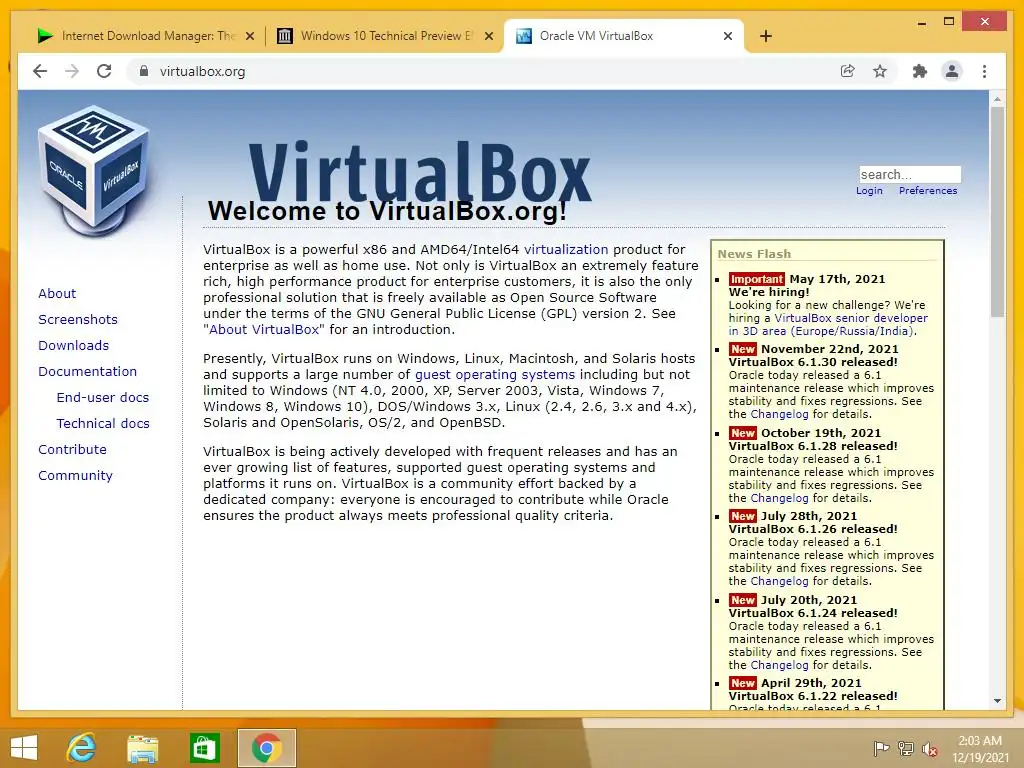This screenshot has height=768, width=1024.
Task: Bookmark this page with the star icon
Action: pyautogui.click(x=880, y=71)
